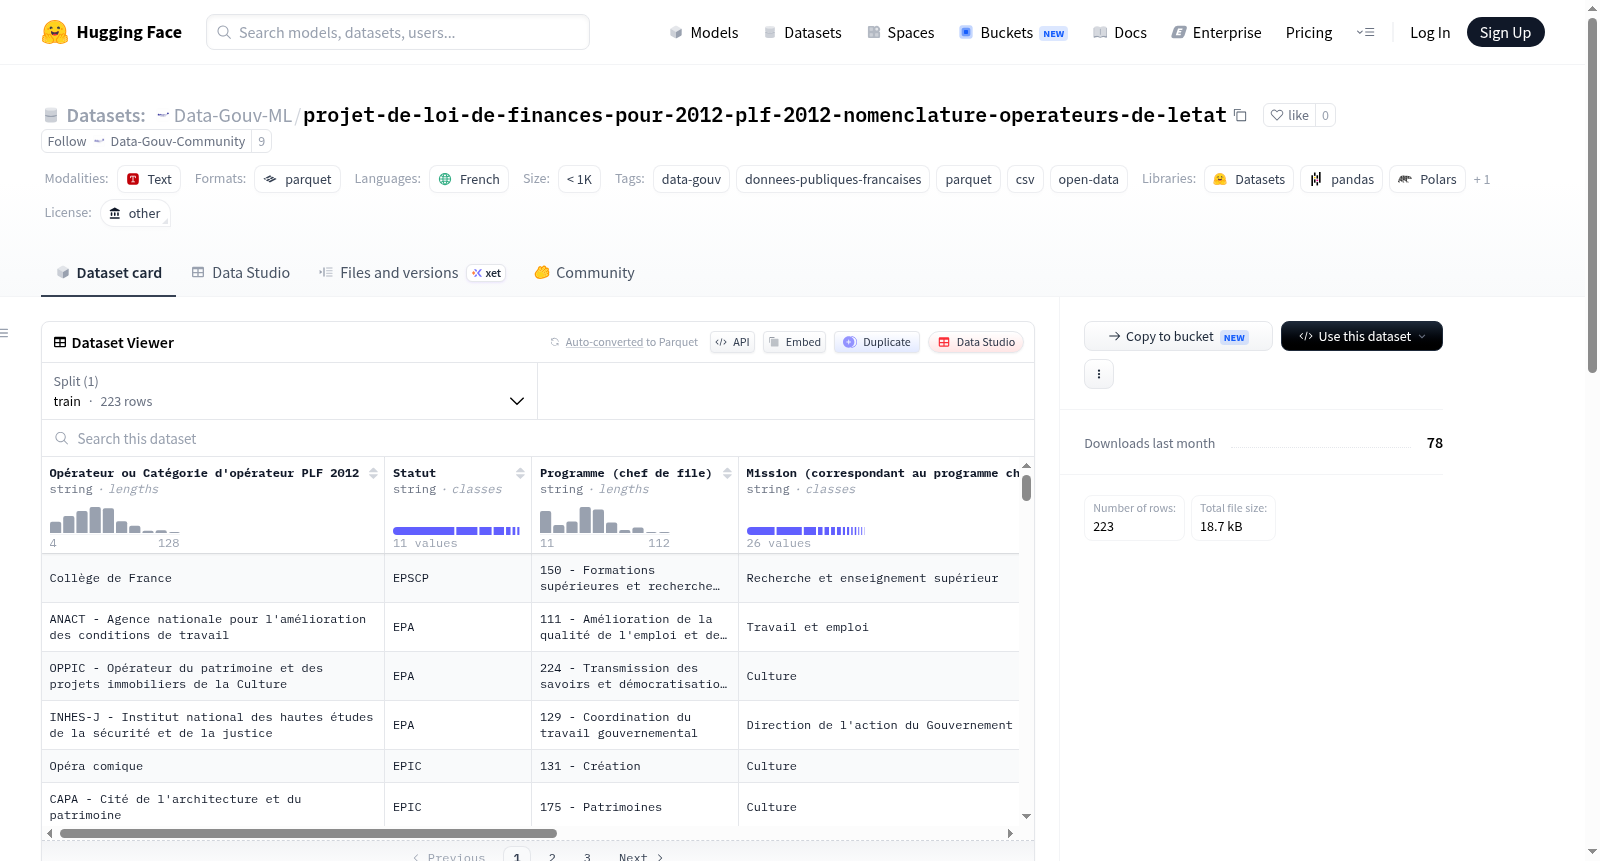Open the Docs page
Viewport: 1600px width, 861px height.
(1120, 32)
